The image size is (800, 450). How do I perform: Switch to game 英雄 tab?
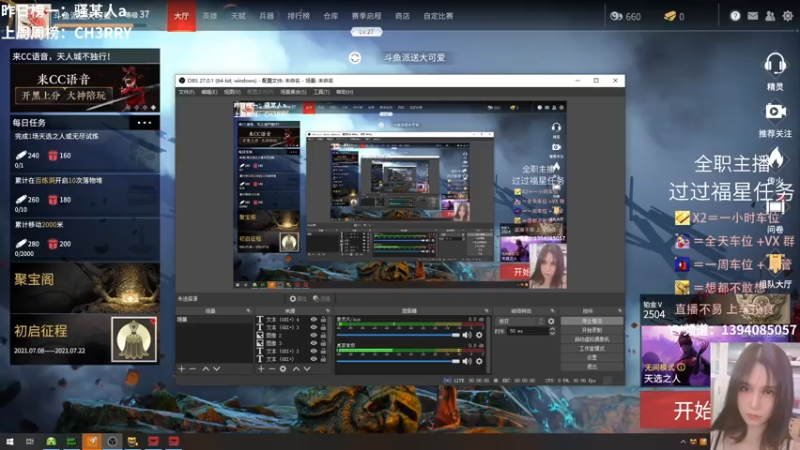[210, 16]
